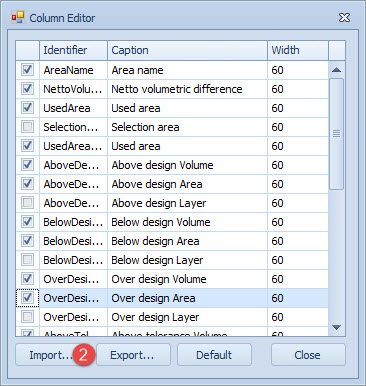Viewport: 366px width, 386px height.
Task: Toggle the Below design Layer checkbox
Action: (x=27, y=260)
